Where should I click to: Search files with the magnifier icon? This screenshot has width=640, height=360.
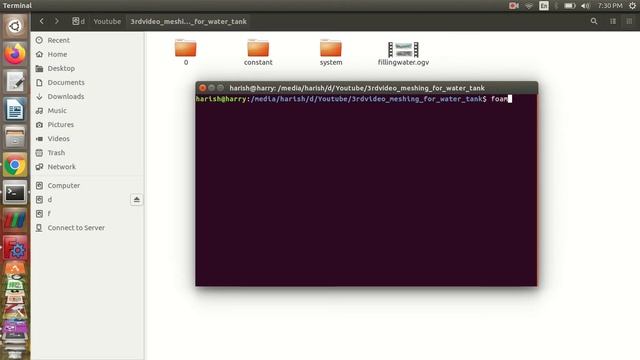(594, 21)
